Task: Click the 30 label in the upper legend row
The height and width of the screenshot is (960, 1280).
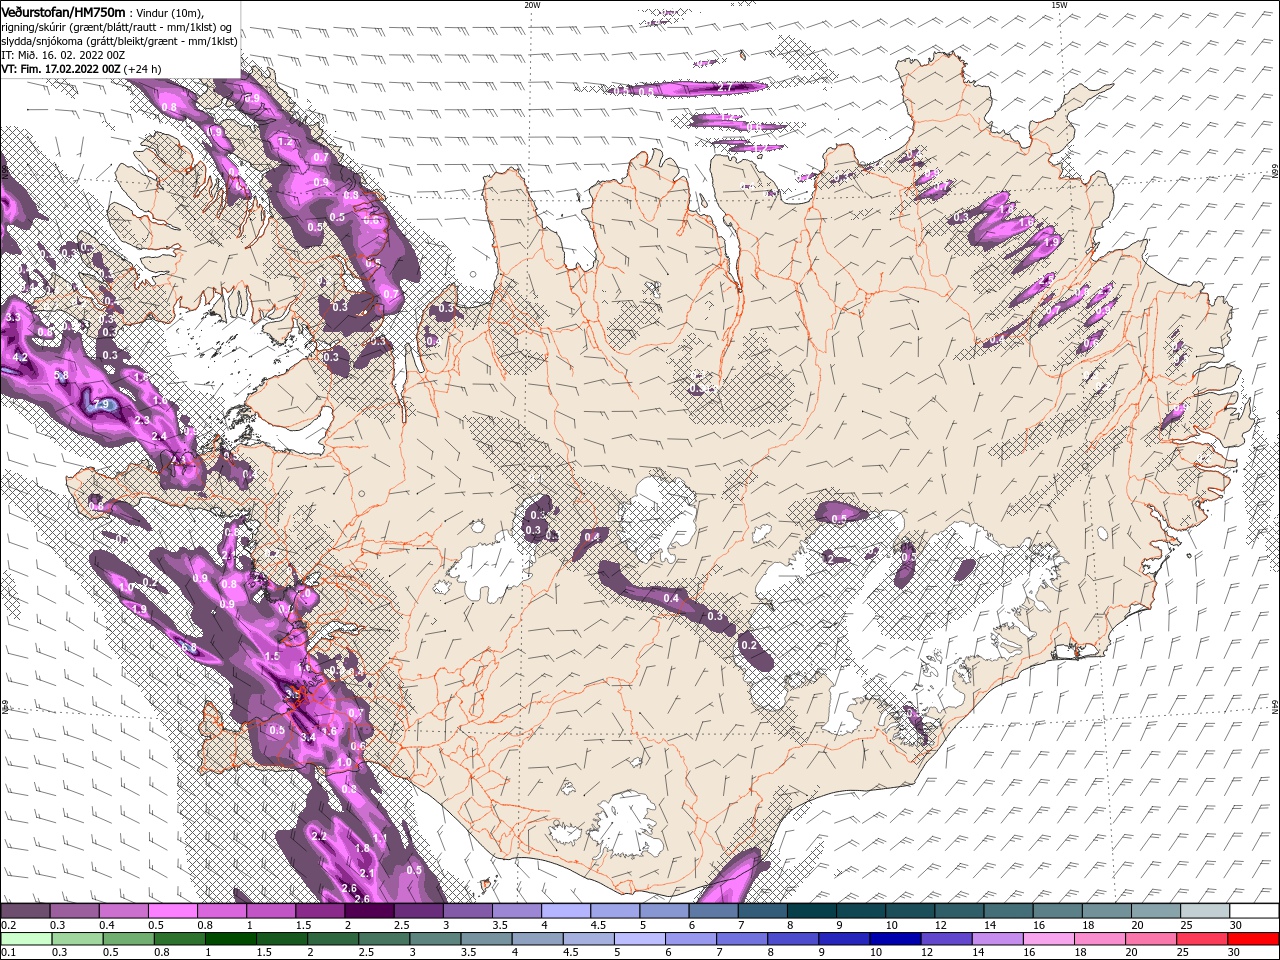Action: pyautogui.click(x=1236, y=925)
